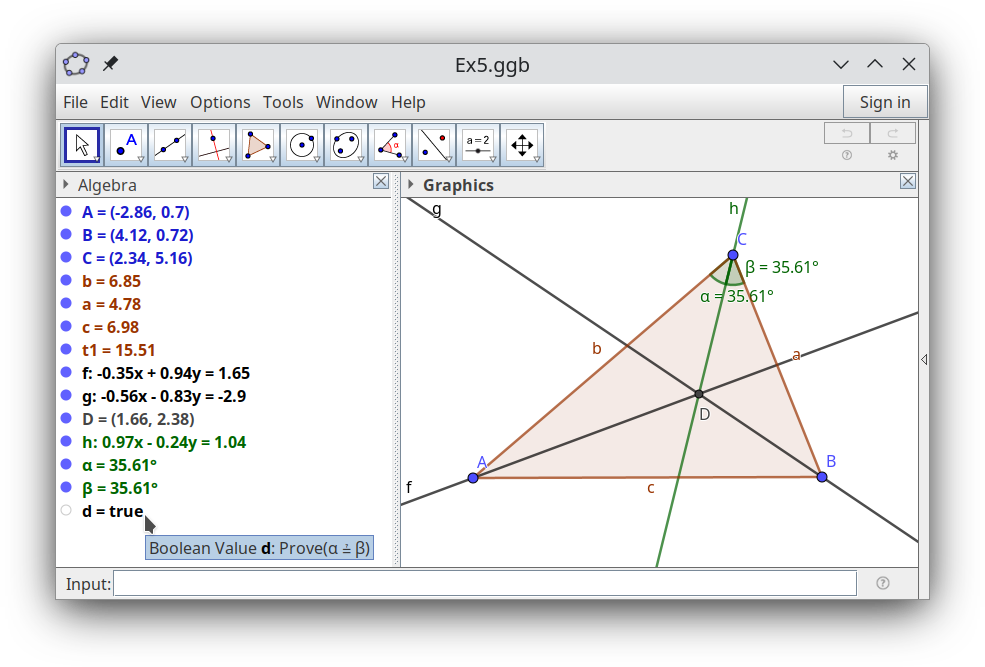The image size is (985, 667).
Task: Open the Options menu
Action: (x=220, y=102)
